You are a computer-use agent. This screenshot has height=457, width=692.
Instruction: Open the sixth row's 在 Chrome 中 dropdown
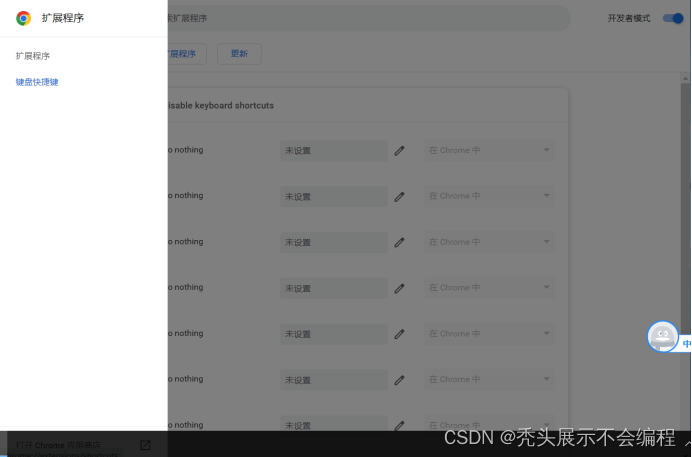[x=489, y=379]
